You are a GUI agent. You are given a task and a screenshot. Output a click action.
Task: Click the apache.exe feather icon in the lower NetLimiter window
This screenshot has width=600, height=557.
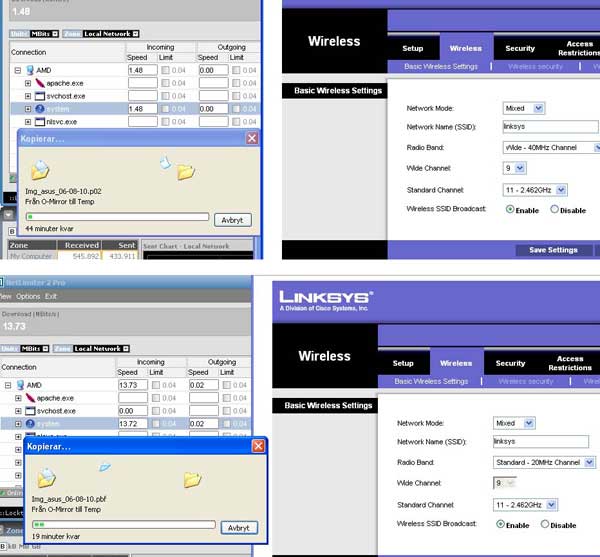[x=30, y=398]
